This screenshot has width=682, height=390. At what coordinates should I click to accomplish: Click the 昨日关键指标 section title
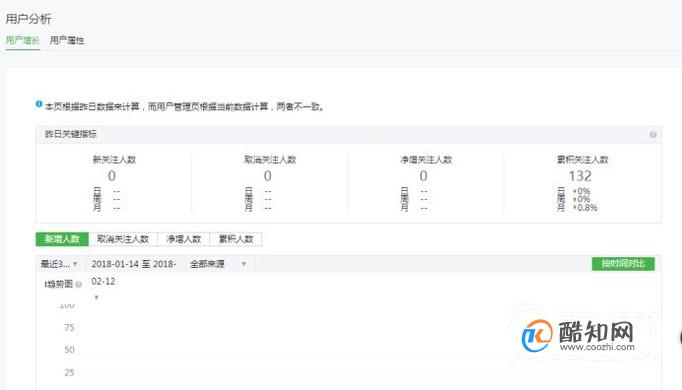(x=70, y=134)
